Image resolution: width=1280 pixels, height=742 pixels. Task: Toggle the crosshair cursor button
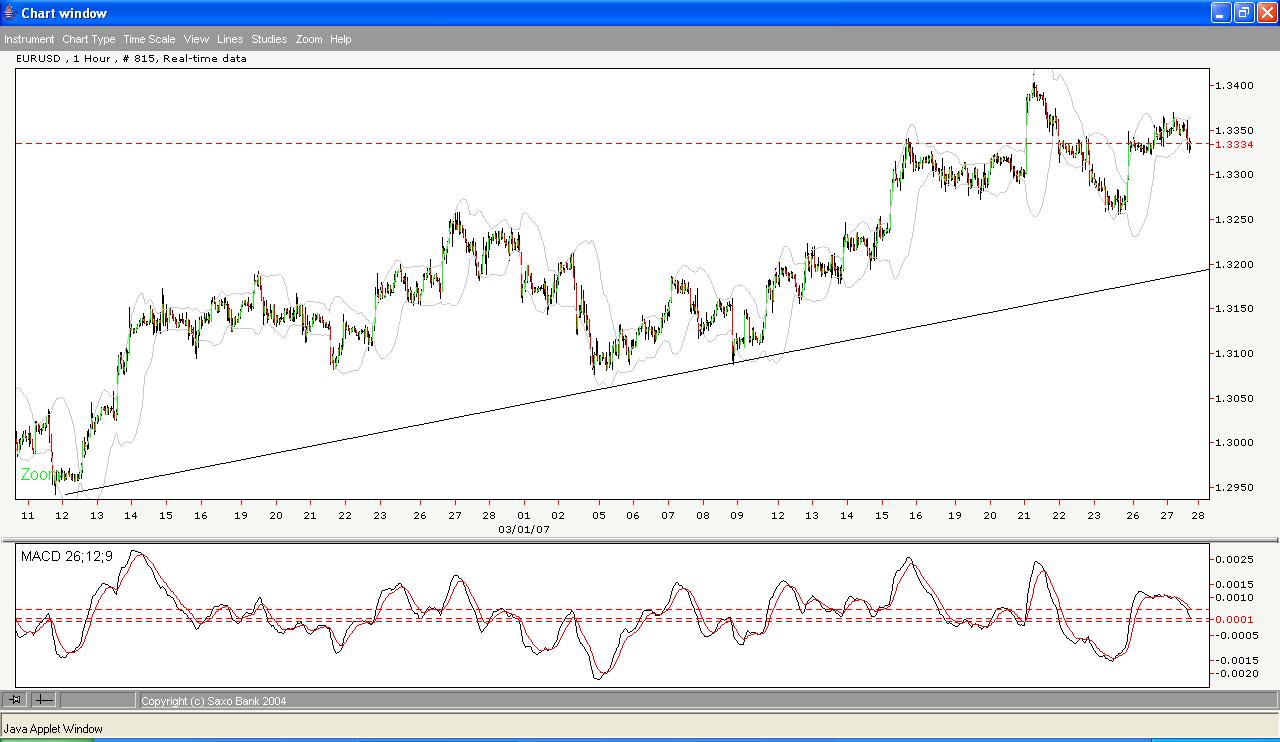click(x=44, y=700)
